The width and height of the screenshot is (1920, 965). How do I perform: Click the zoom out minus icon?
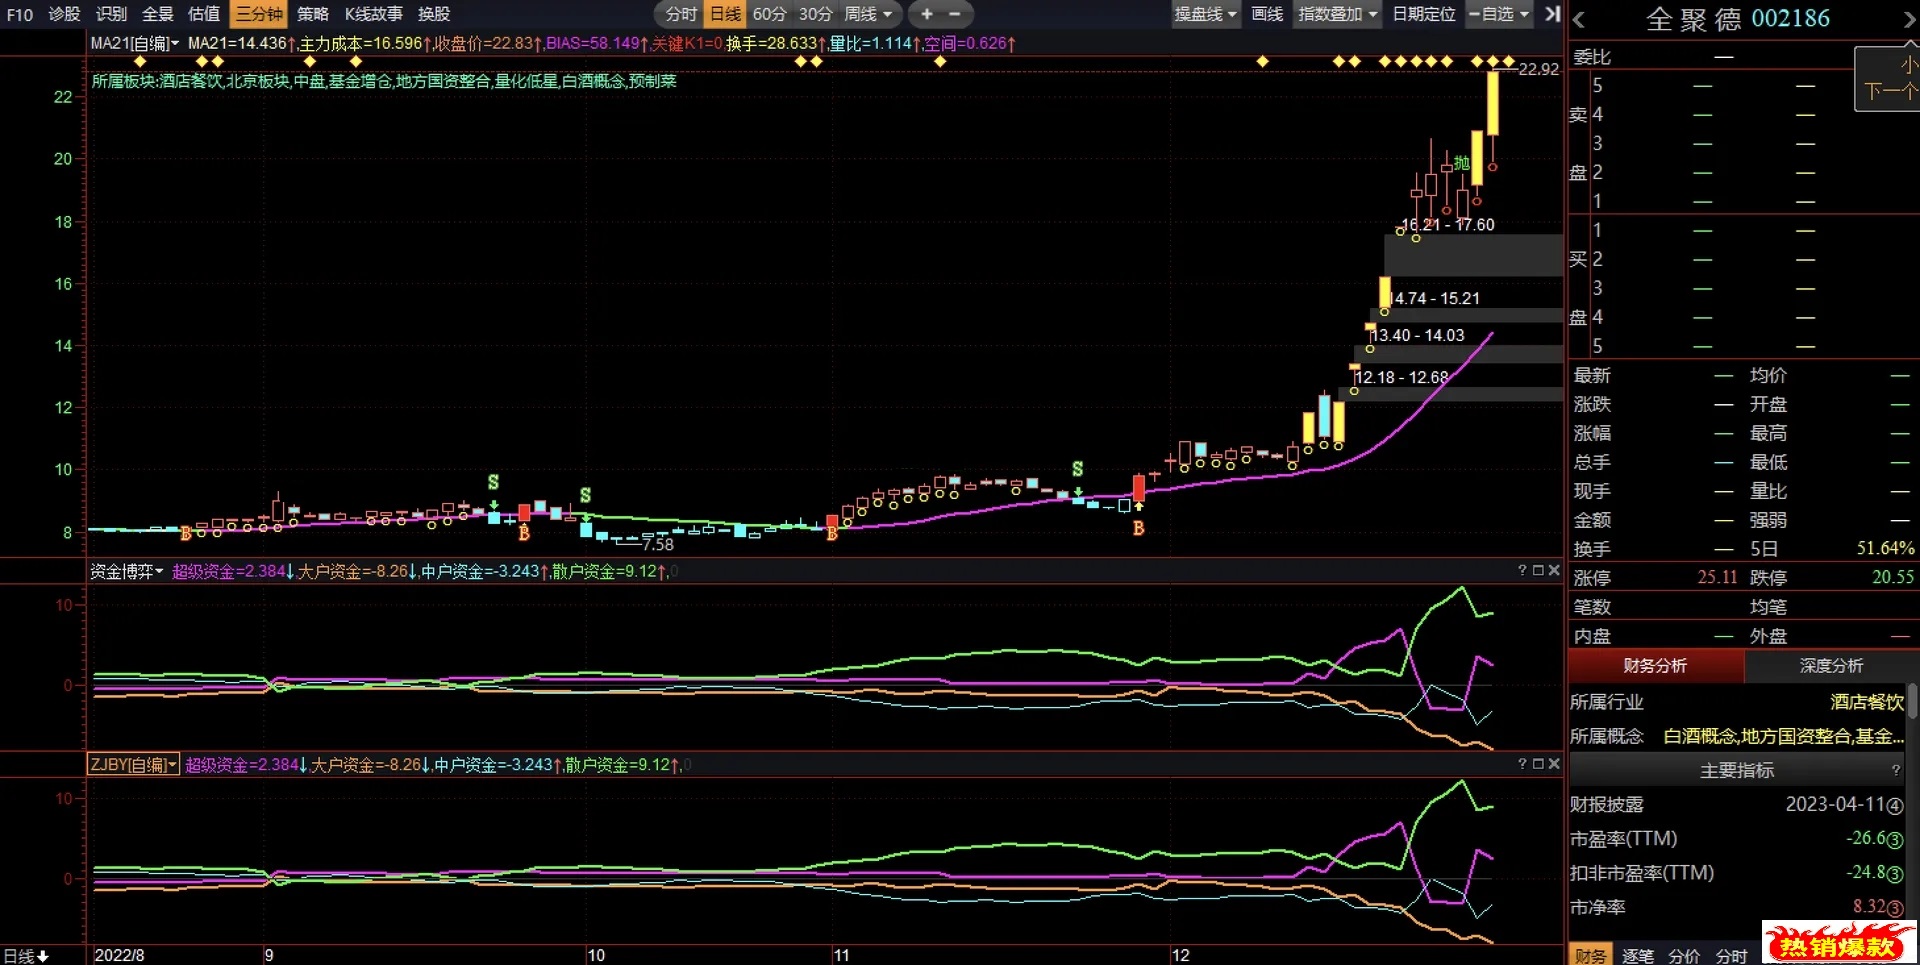(955, 14)
